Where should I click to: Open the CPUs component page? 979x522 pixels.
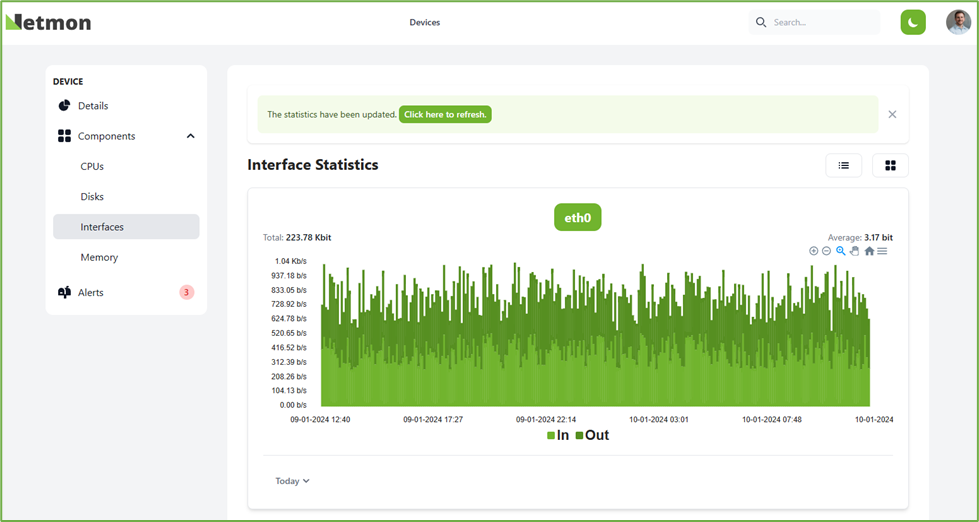92,167
